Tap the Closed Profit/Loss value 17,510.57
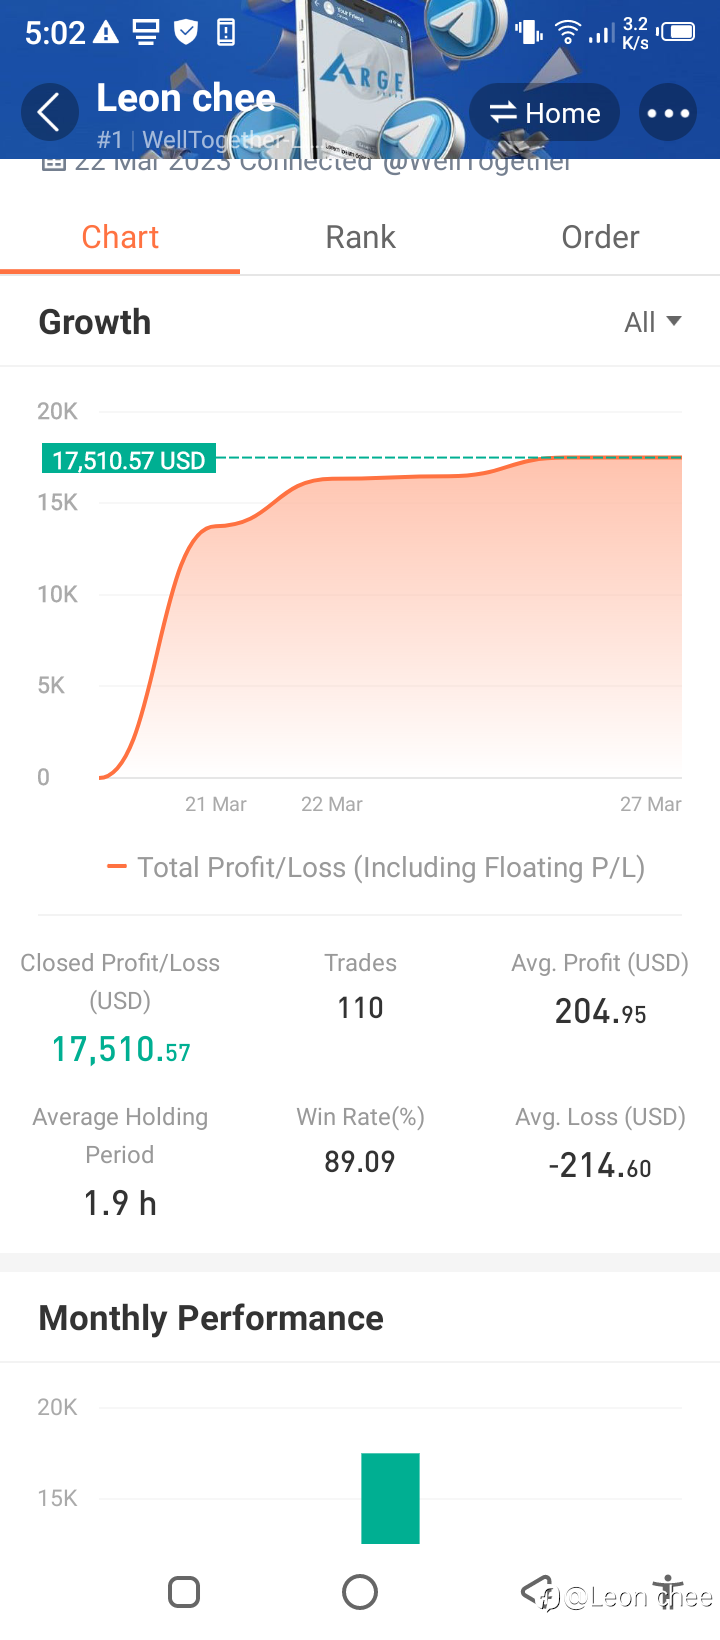This screenshot has height=1640, width=720. point(121,1049)
